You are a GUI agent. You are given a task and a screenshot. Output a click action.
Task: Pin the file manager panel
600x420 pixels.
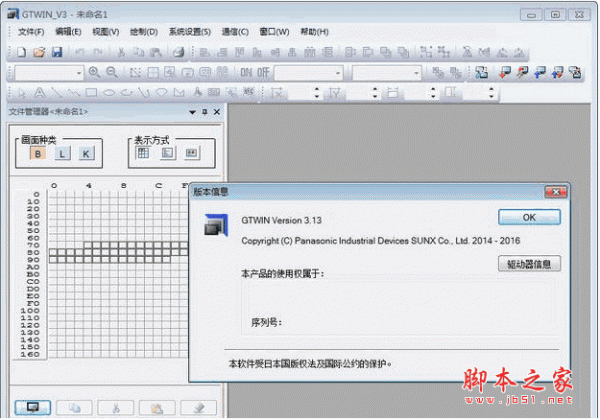[205, 112]
